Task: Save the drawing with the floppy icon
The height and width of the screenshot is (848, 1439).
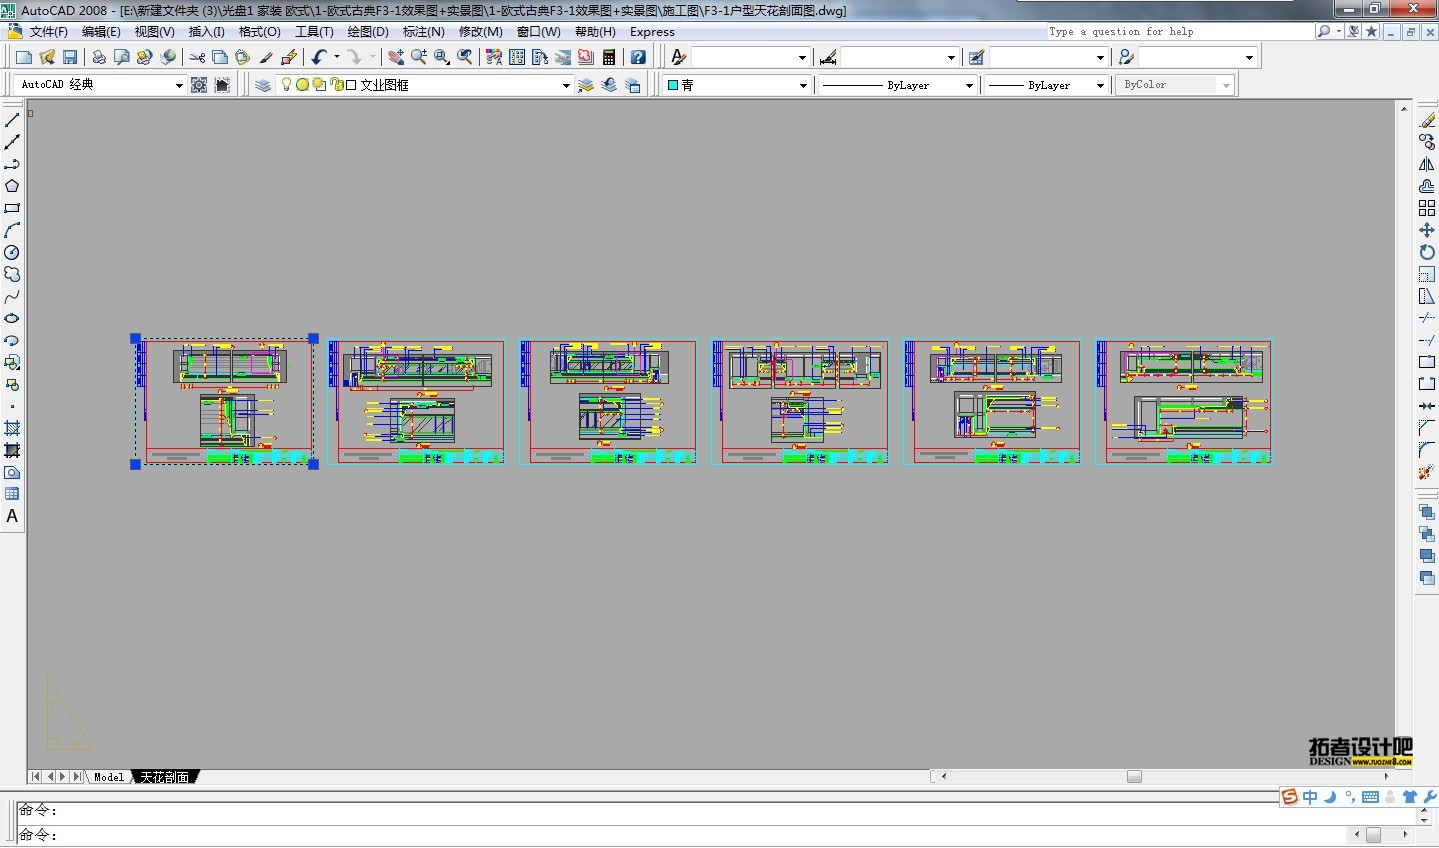Action: click(x=70, y=58)
